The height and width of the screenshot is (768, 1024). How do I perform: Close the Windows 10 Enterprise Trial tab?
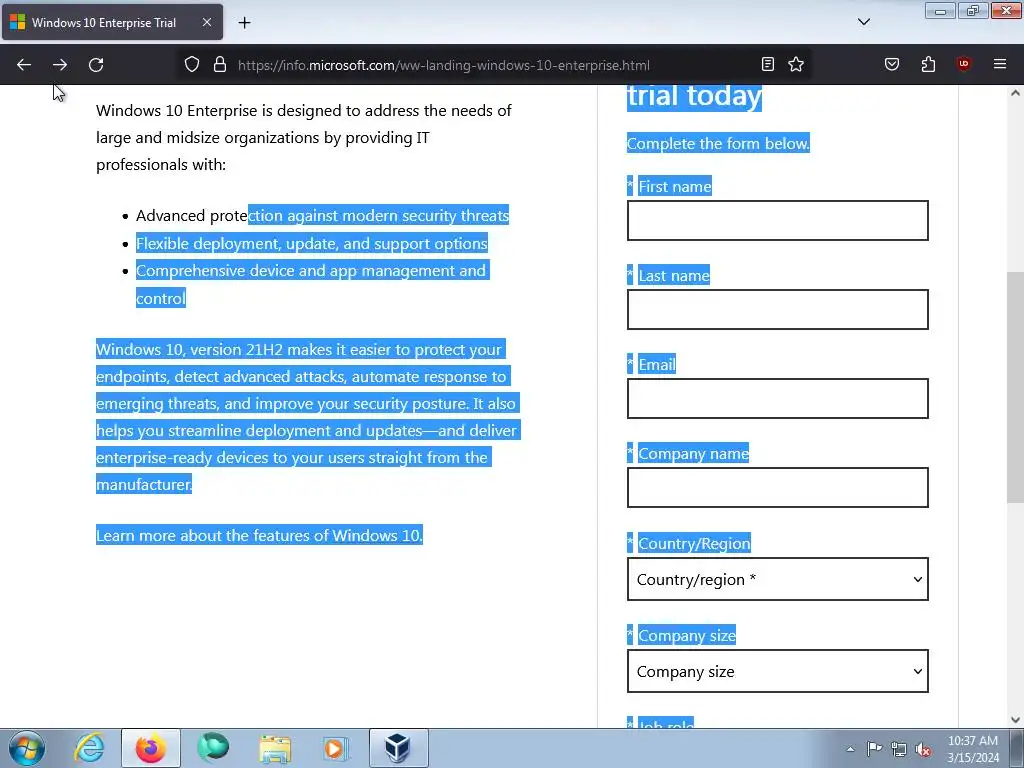coord(206,22)
